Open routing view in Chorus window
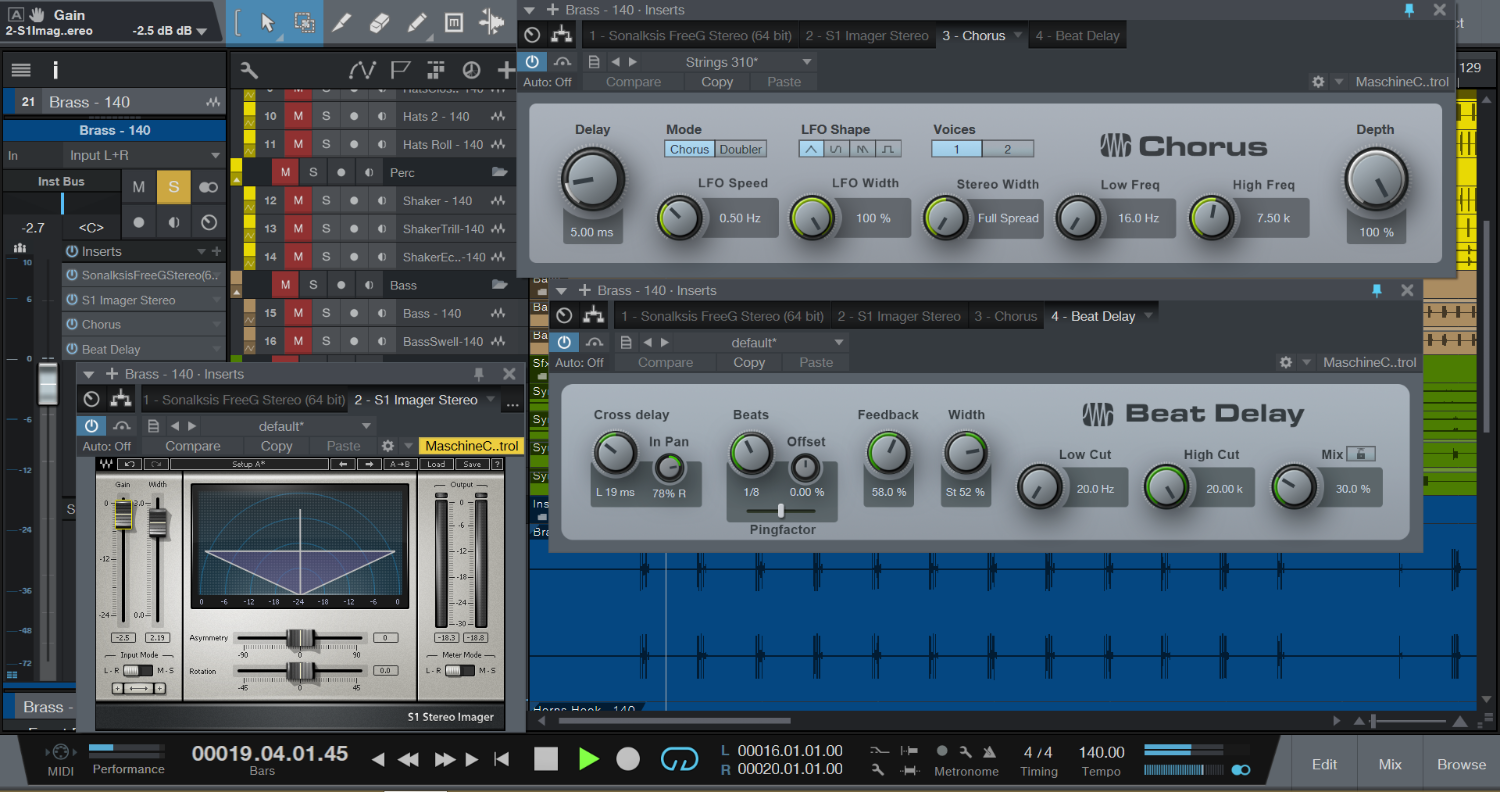The height and width of the screenshot is (792, 1500). coord(563,35)
